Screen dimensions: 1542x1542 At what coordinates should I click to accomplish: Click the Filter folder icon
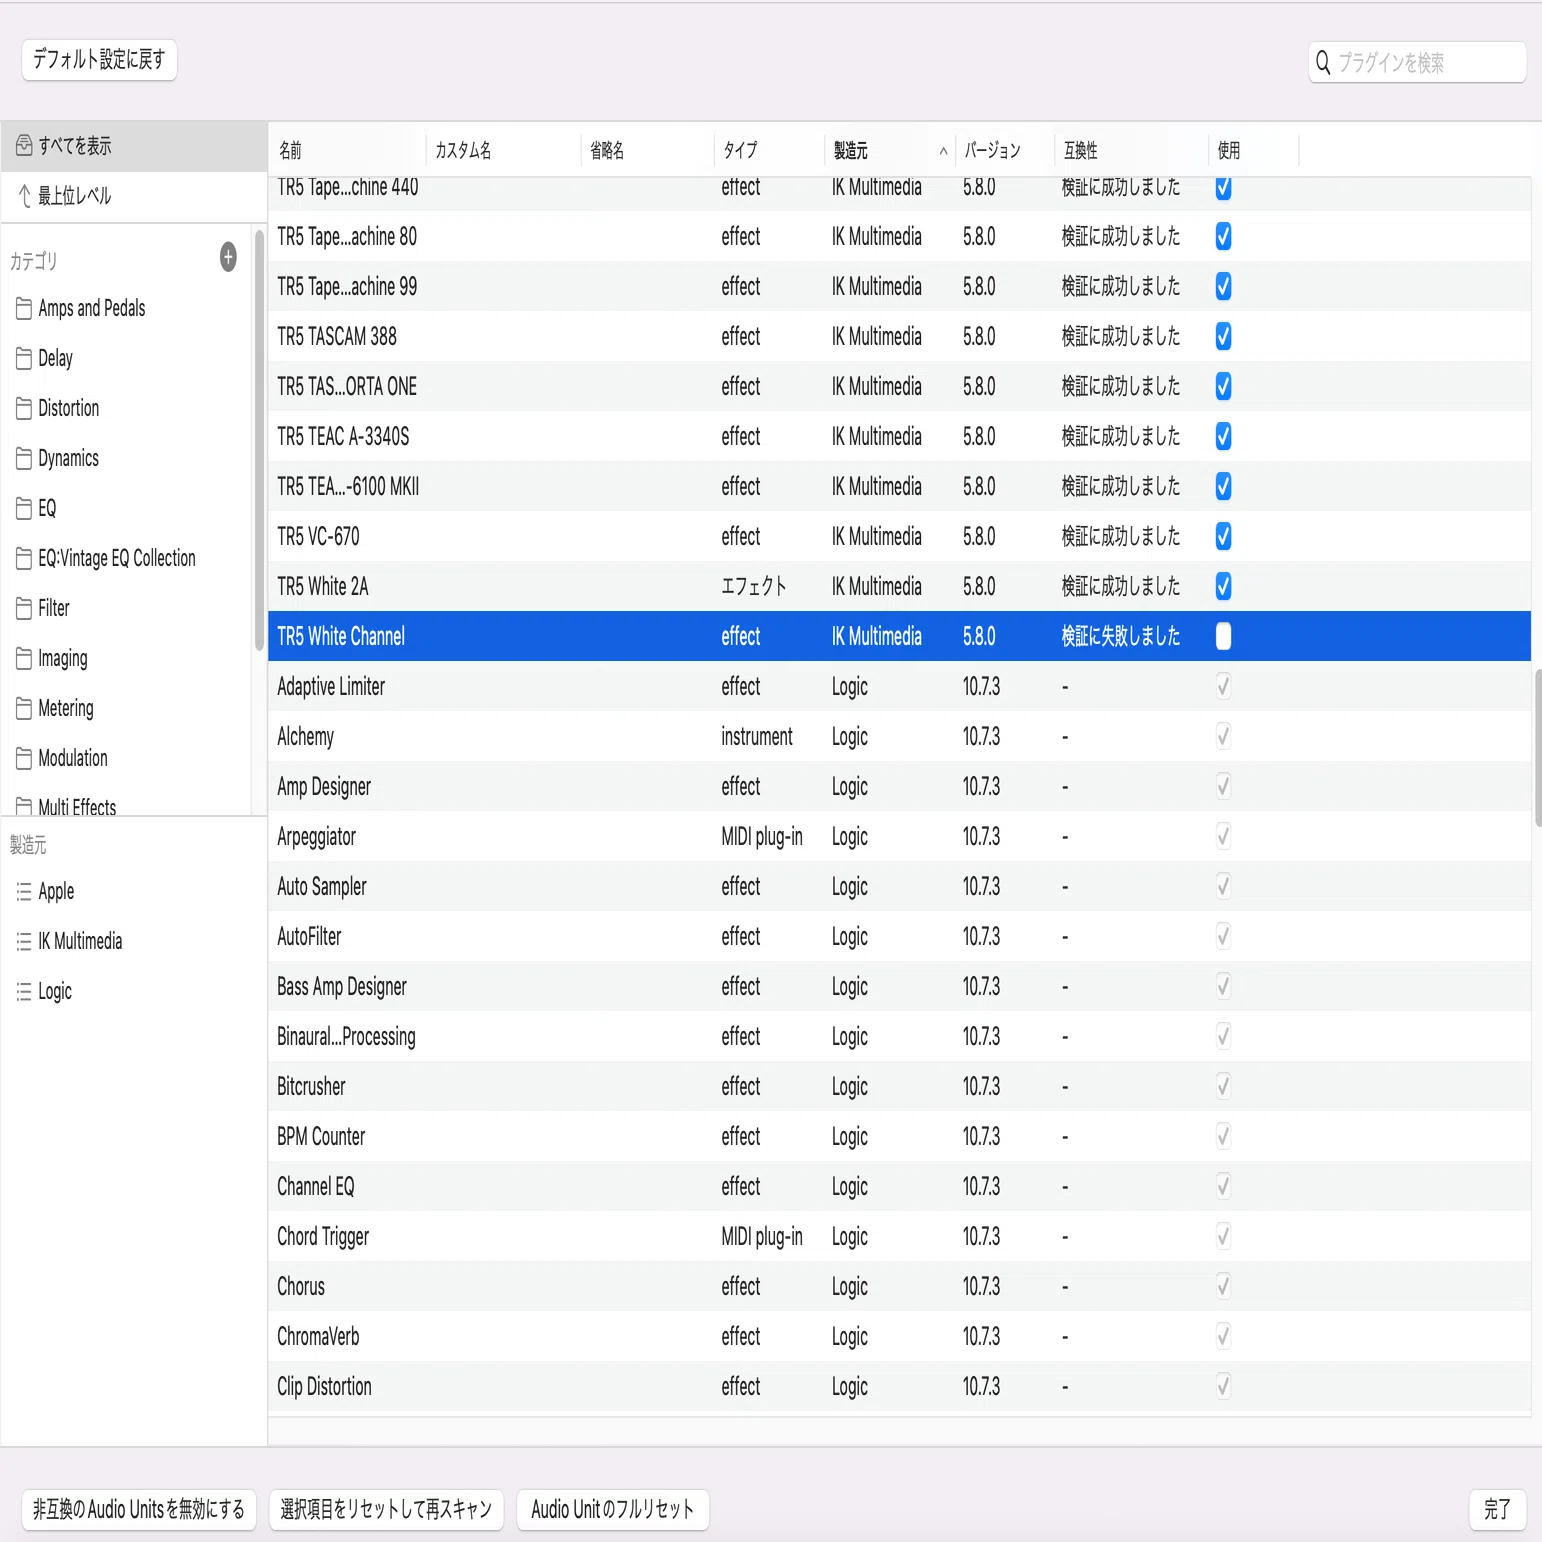point(24,609)
